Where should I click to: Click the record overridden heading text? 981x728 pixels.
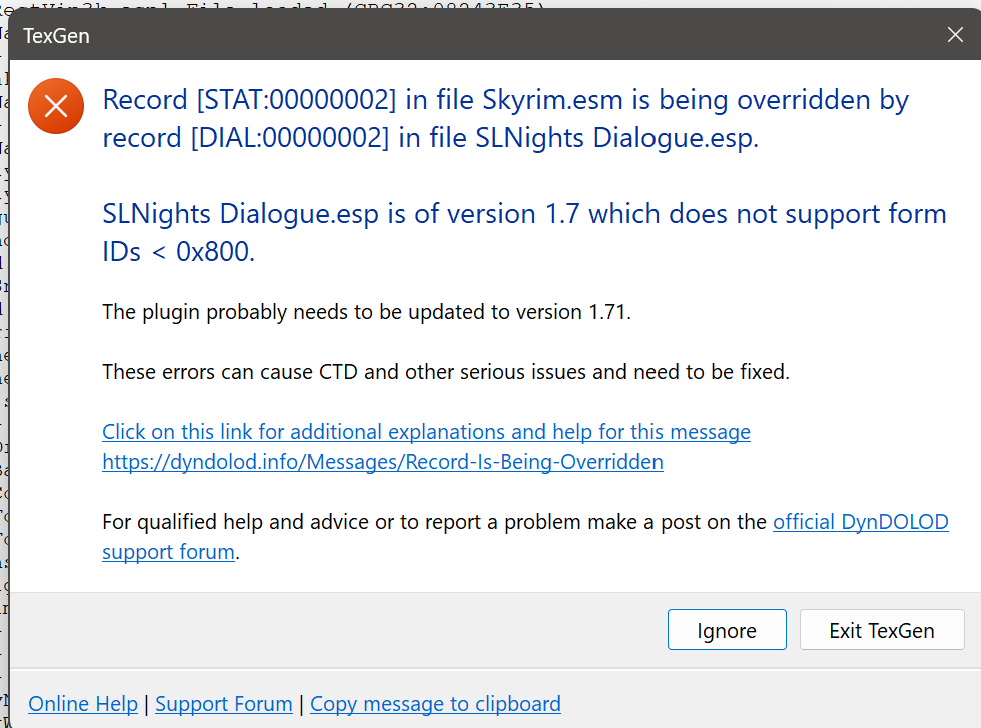506,119
